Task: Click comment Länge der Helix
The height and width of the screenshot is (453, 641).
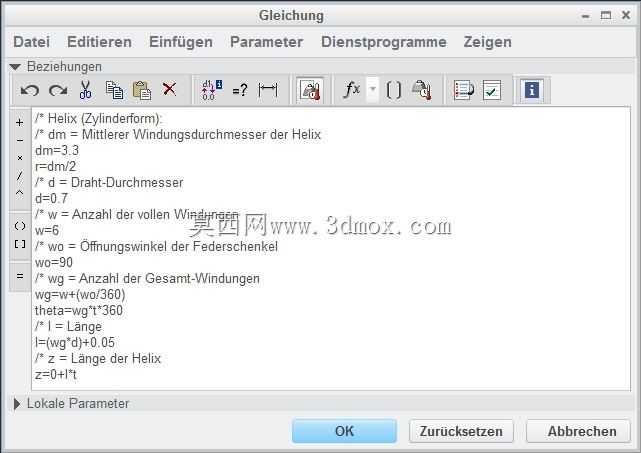Action: pos(98,359)
